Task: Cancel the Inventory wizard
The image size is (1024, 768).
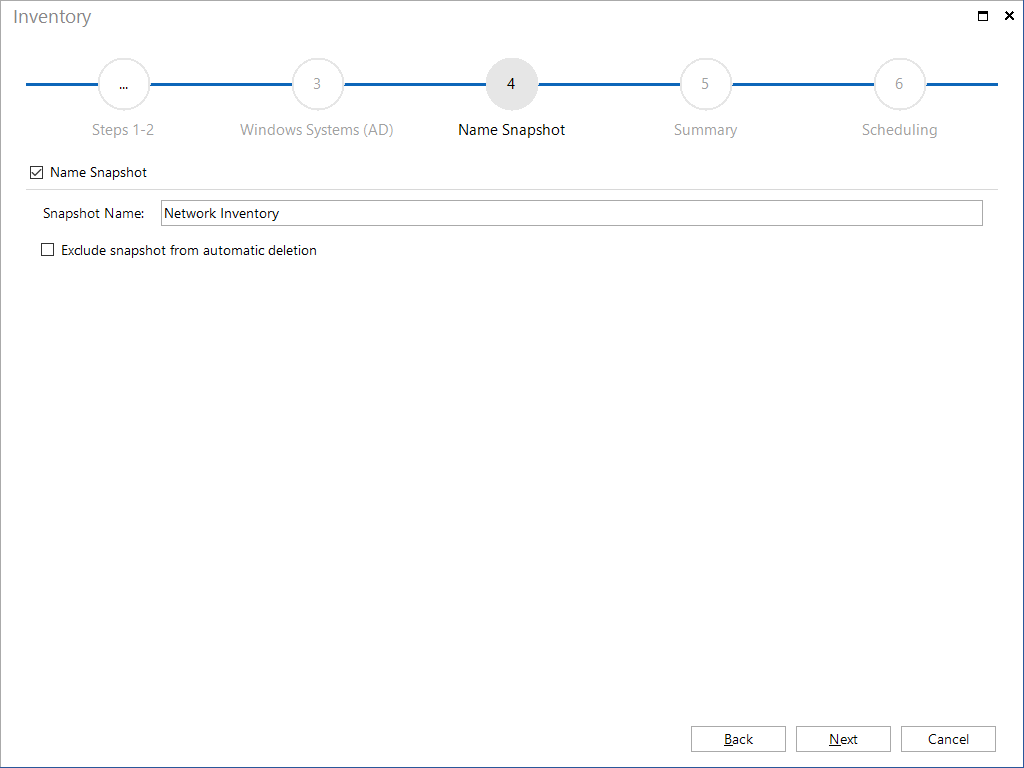Action: tap(948, 739)
